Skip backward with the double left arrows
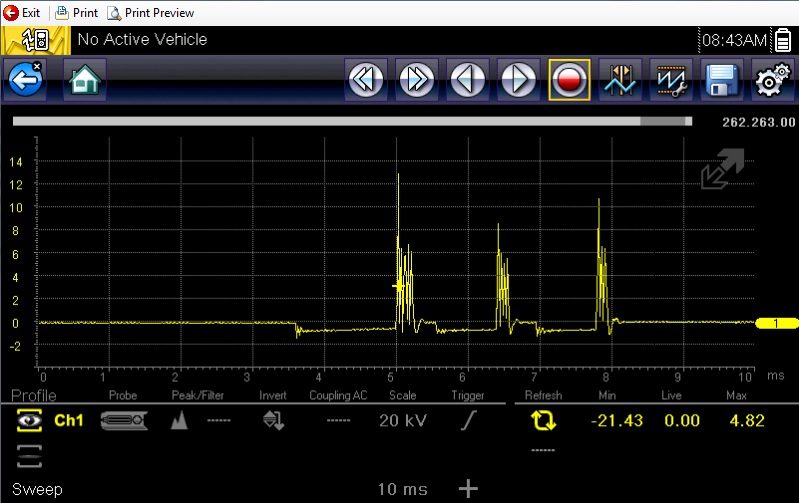 tap(366, 80)
